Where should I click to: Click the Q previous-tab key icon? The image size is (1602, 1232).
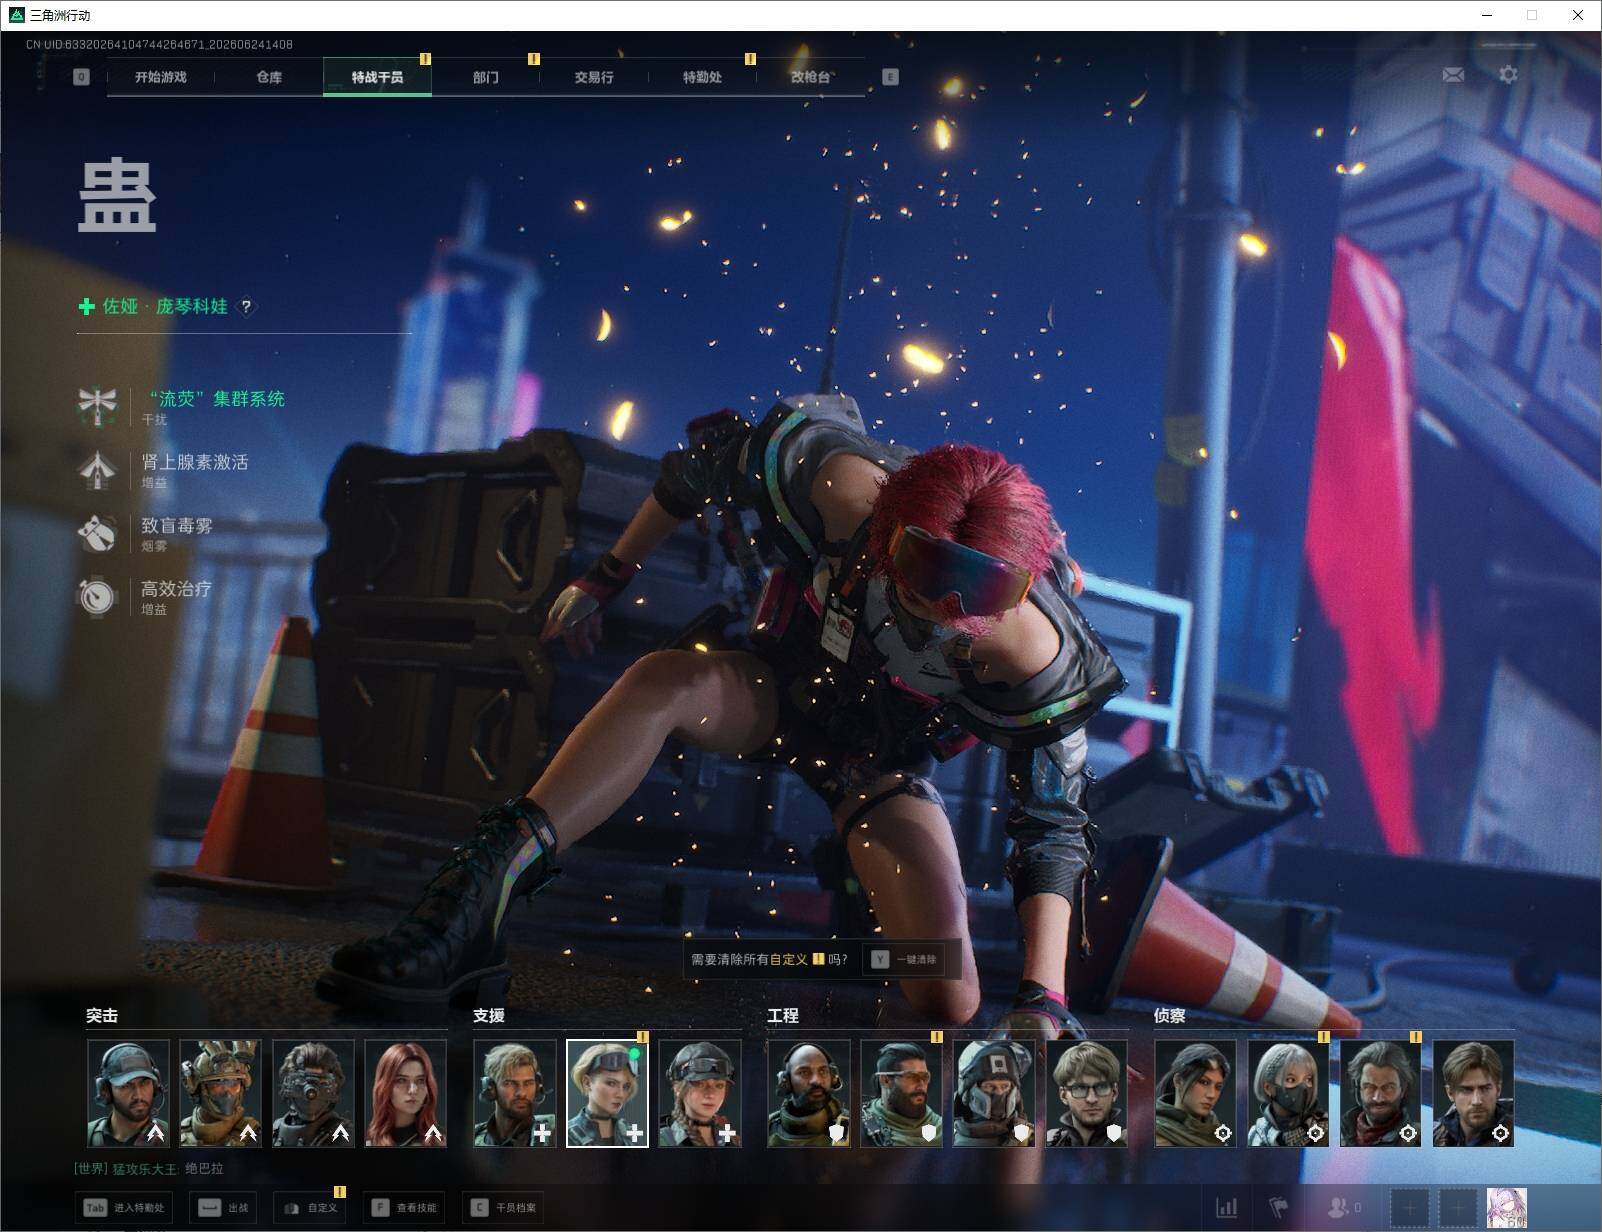coord(81,77)
